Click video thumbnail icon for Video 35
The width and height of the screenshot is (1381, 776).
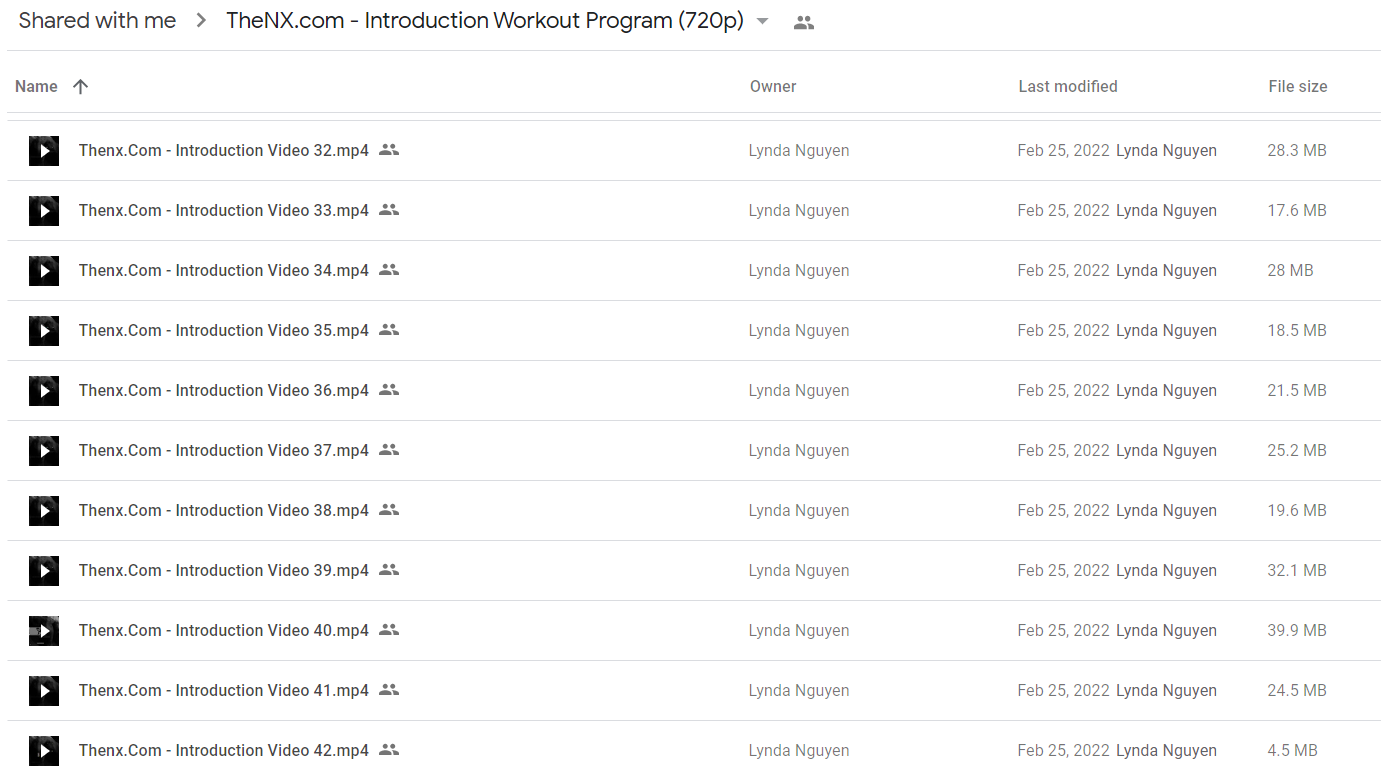pos(44,331)
